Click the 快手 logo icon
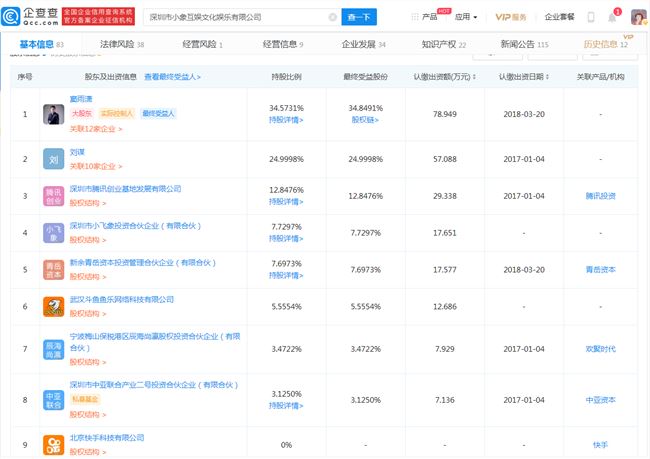 [x=53, y=445]
